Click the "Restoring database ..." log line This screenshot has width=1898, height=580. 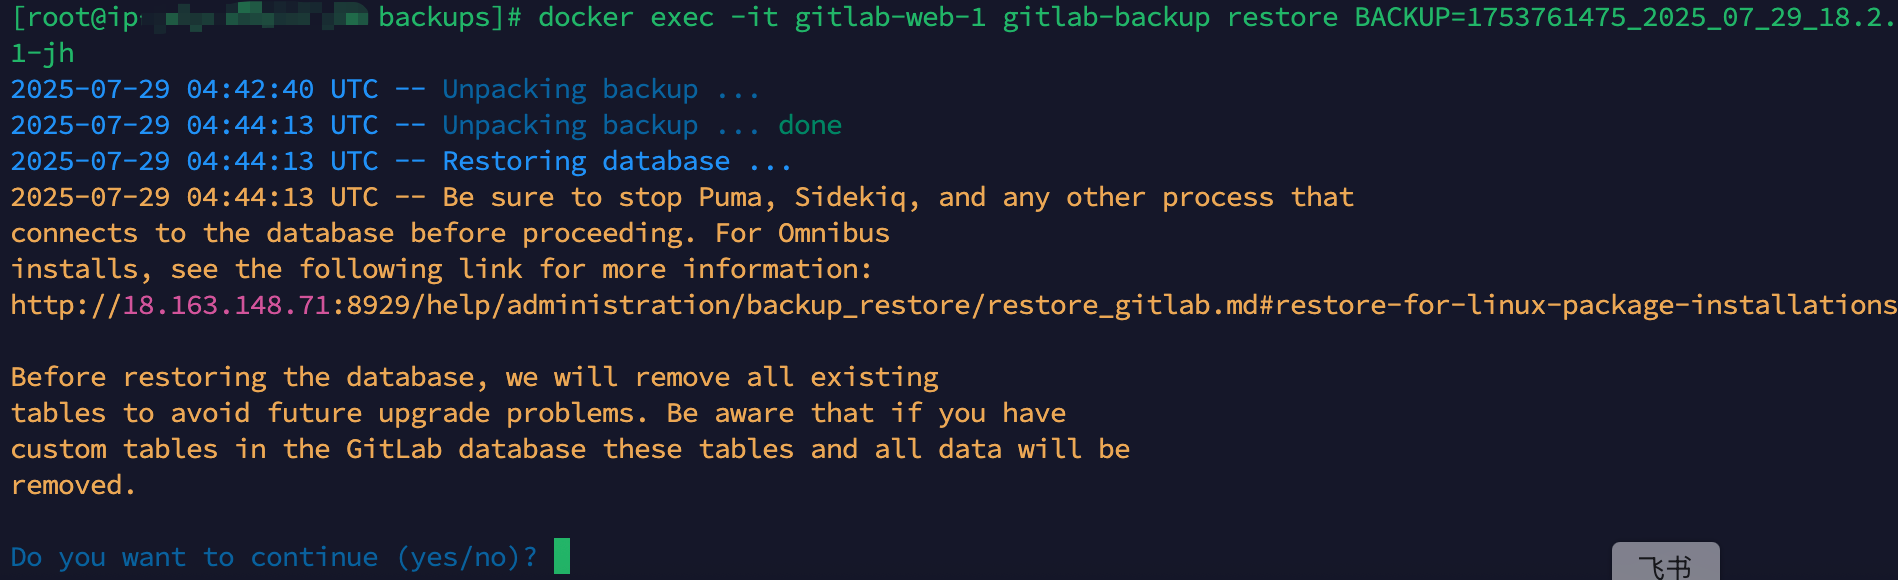pyautogui.click(x=616, y=161)
